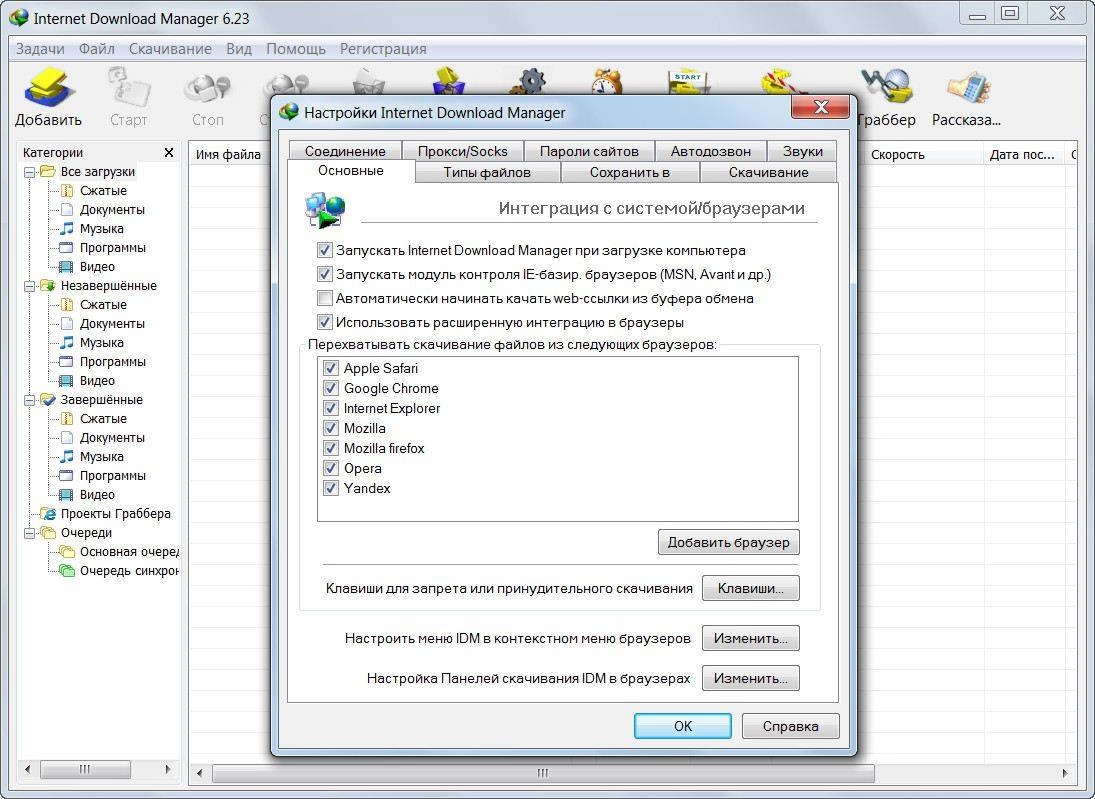This screenshot has width=1095, height=799.
Task: Select Документы under Все загрузки
Action: point(112,210)
